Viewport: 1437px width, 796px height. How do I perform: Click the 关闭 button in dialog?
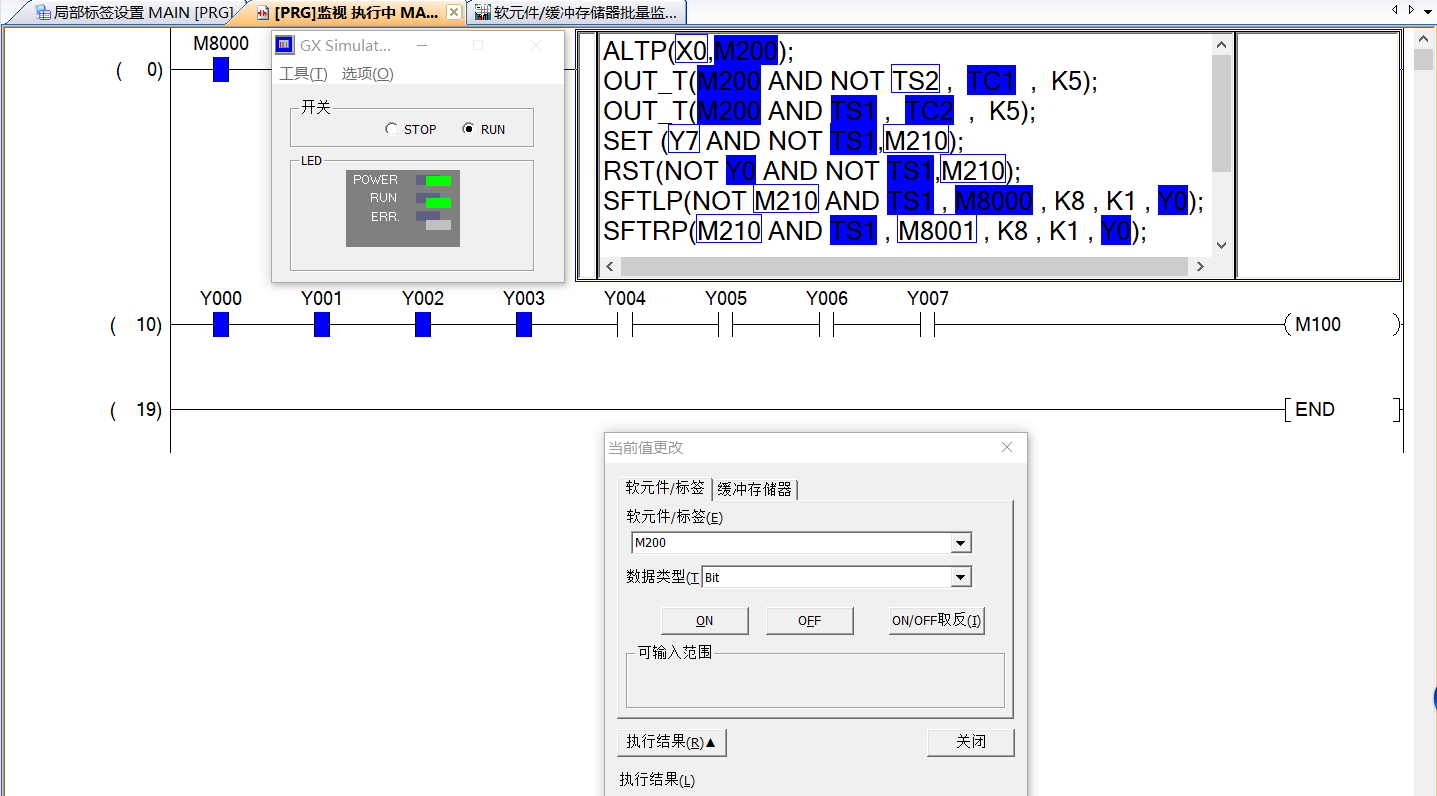coord(970,742)
